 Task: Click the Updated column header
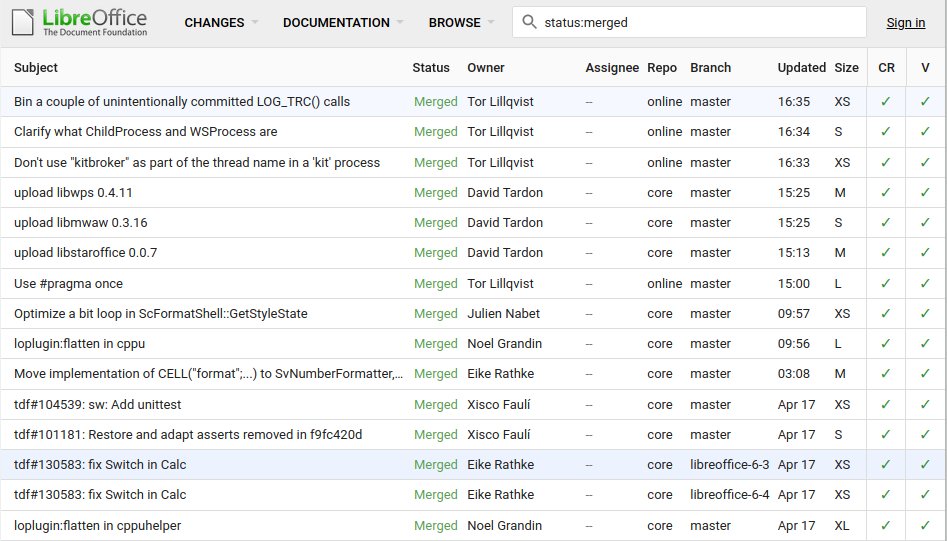pos(801,68)
